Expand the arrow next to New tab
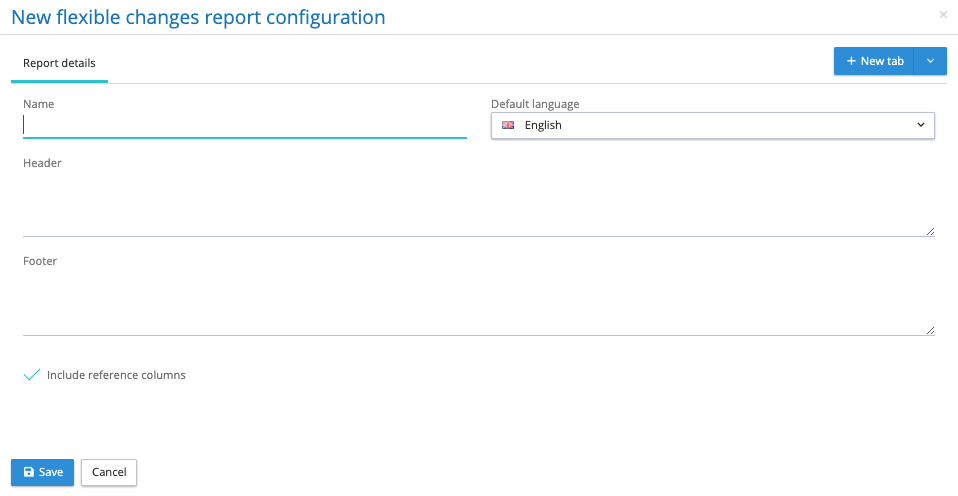The width and height of the screenshot is (958, 496). click(930, 62)
